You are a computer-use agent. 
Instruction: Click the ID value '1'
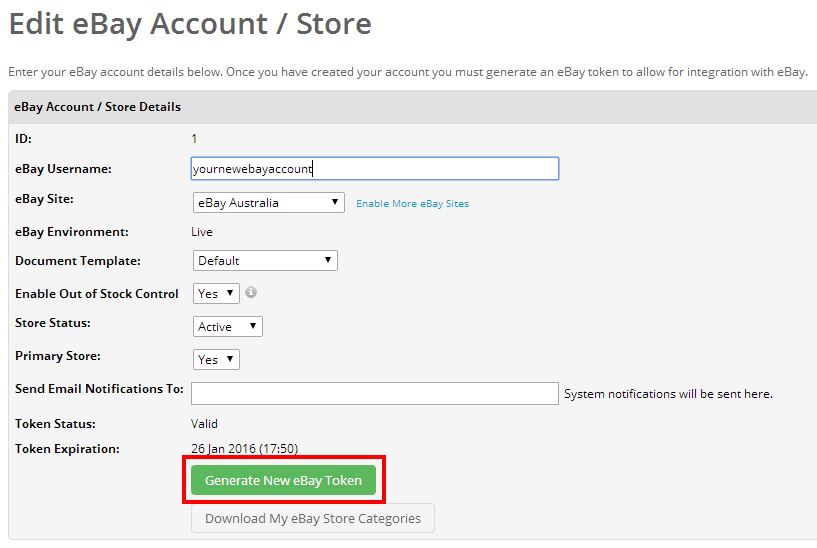coord(194,139)
